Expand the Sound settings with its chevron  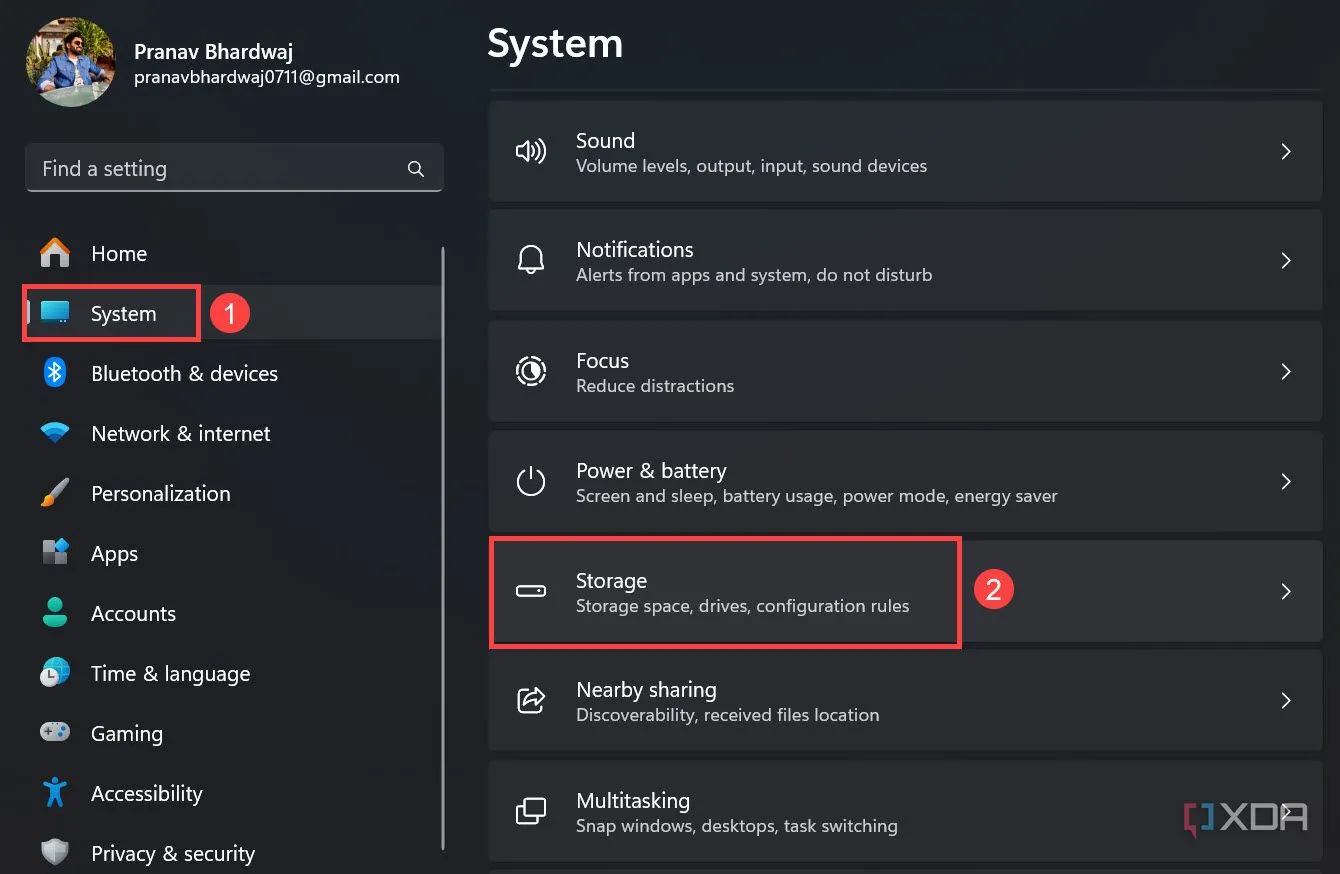(x=1286, y=151)
